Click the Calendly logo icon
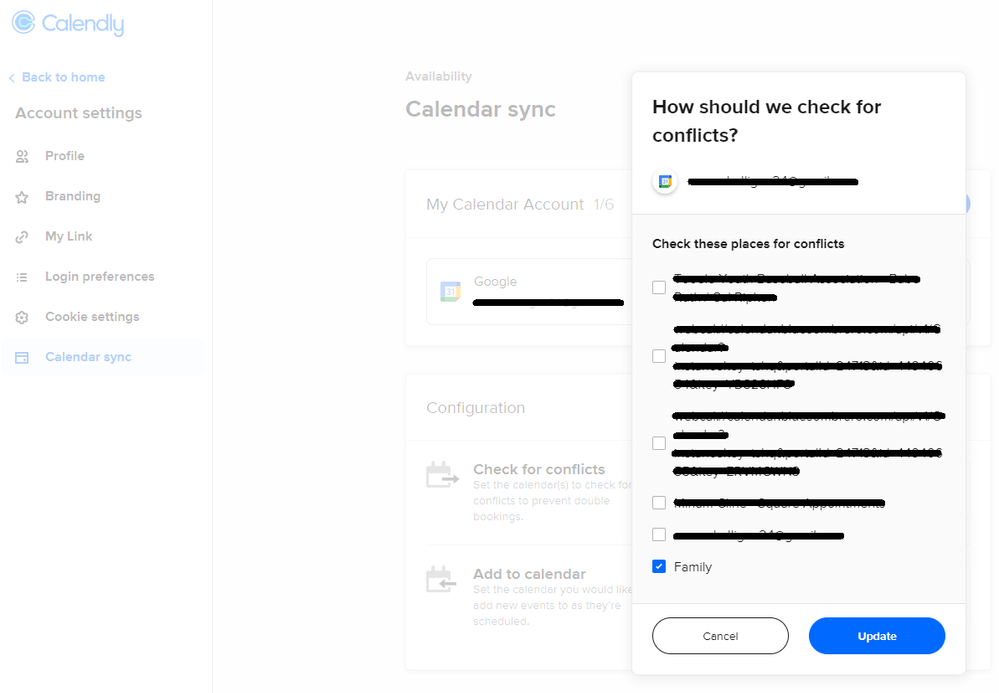Viewport: 999px width, 693px height. tap(23, 23)
